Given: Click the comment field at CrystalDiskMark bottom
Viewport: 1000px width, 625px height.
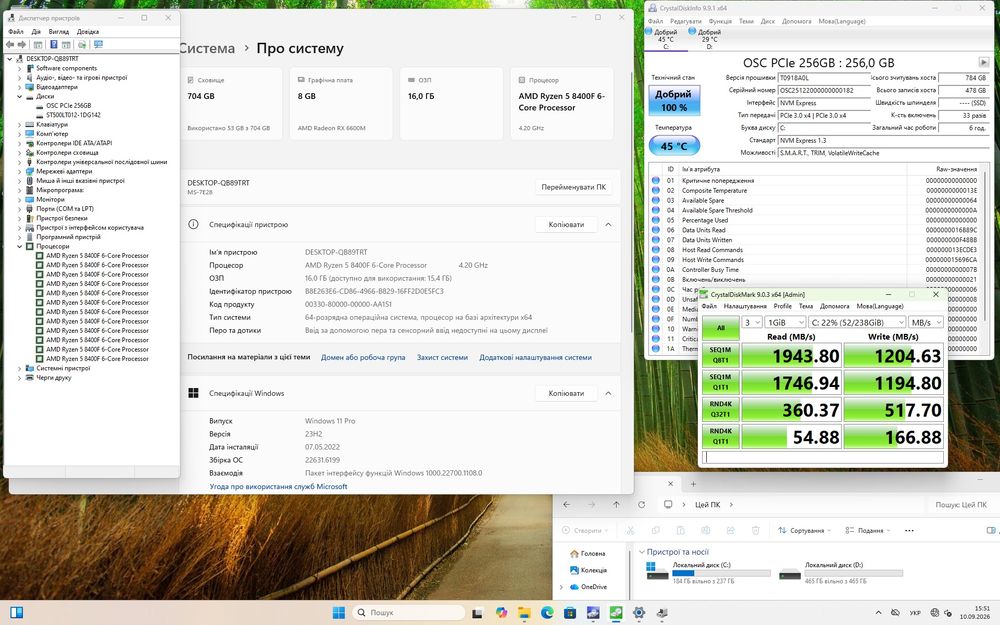Looking at the screenshot, I should click(823, 457).
